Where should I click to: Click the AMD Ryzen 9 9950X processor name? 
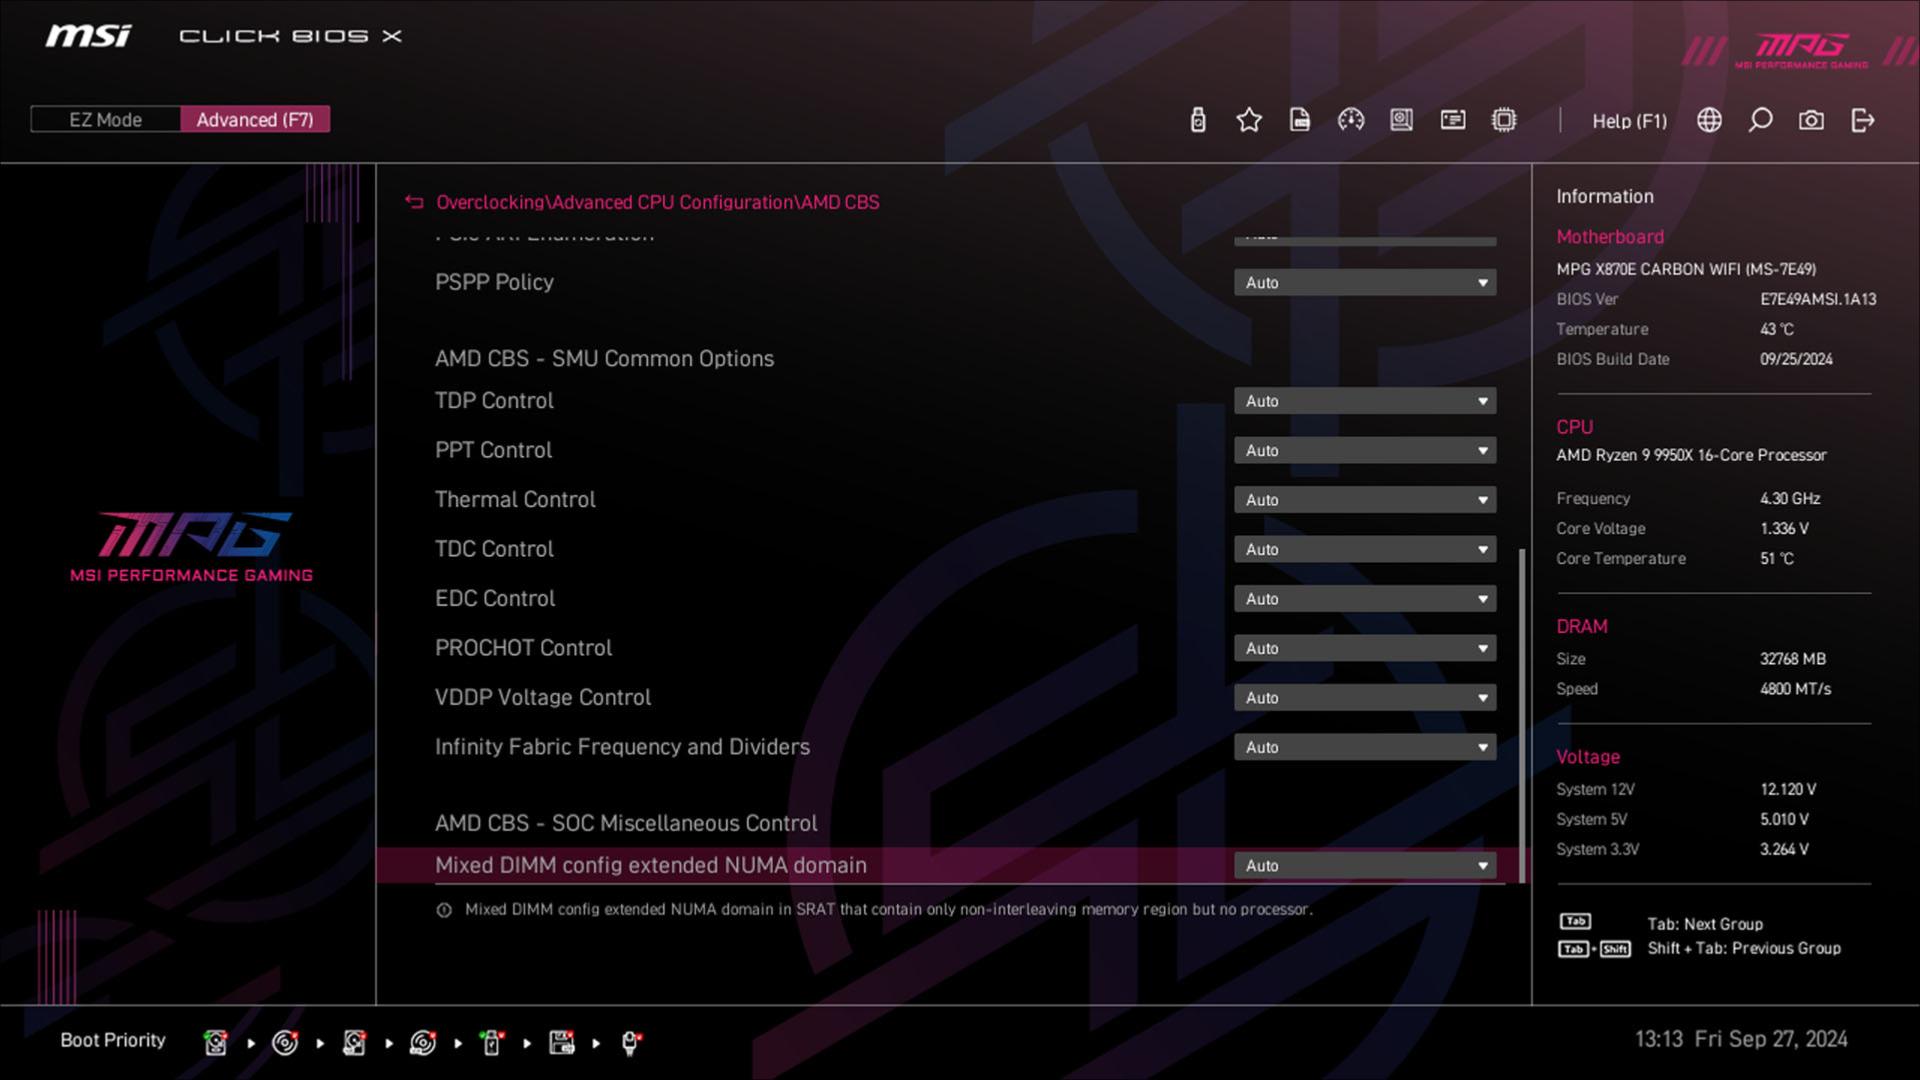coord(1691,455)
